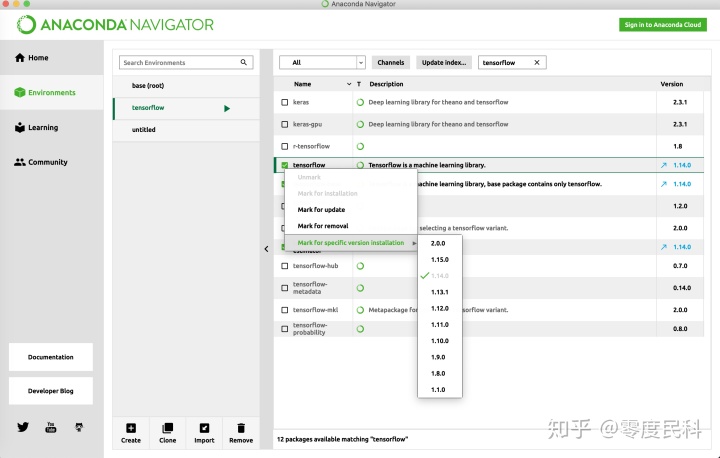The width and height of the screenshot is (720, 458).
Task: Check the tensorflow-metadata package checkbox
Action: point(285,288)
